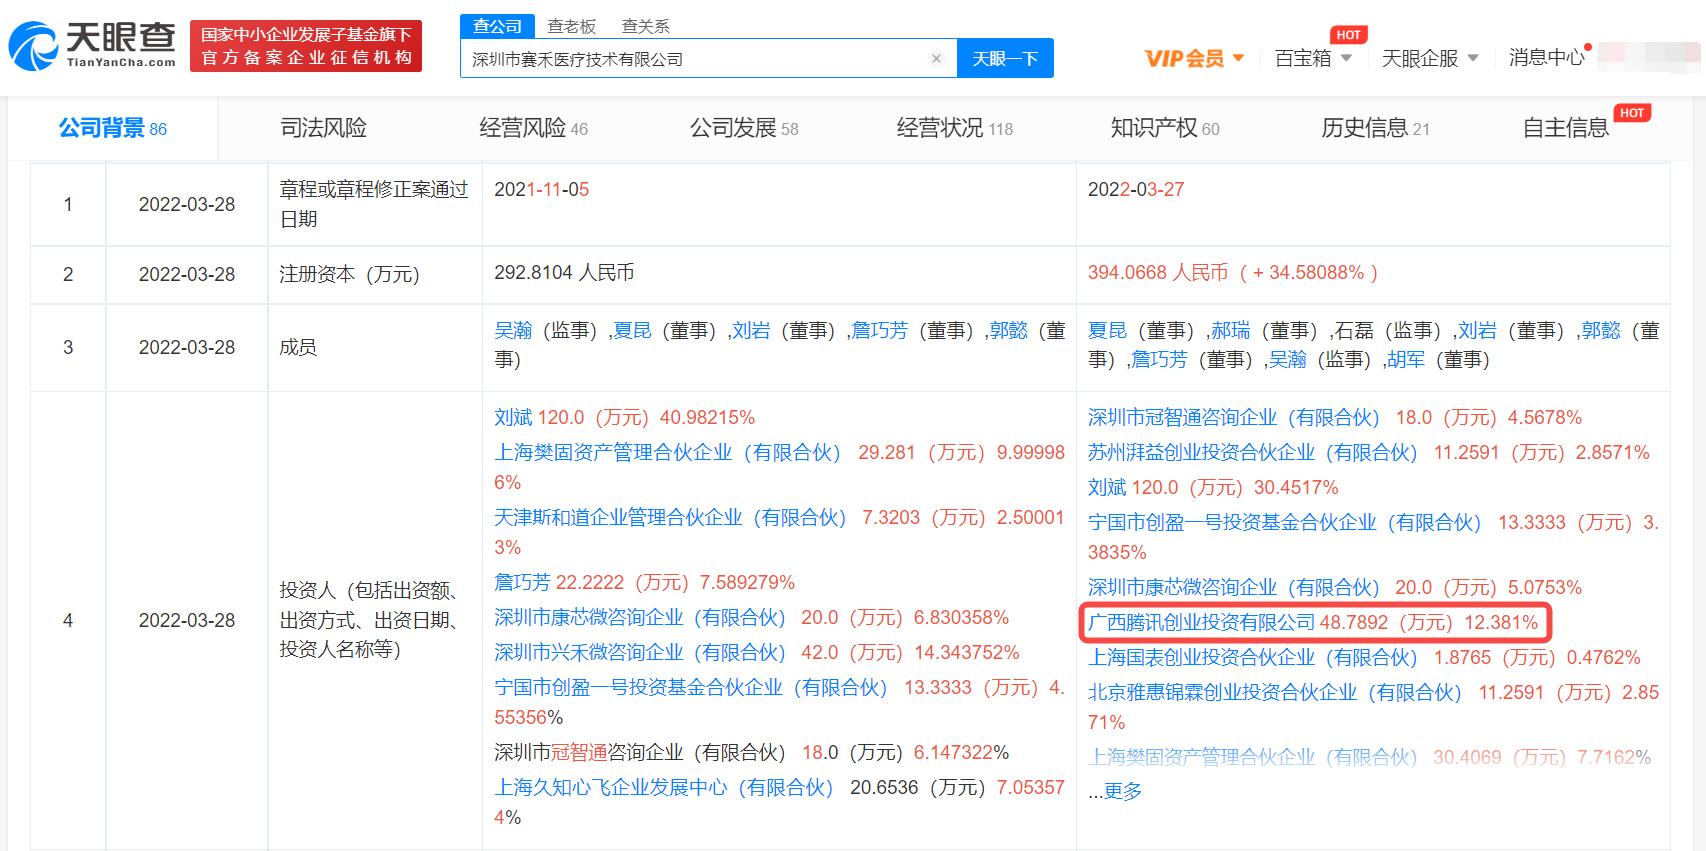This screenshot has height=851, width=1706.
Task: Select the 查老板 search tab
Action: click(572, 26)
